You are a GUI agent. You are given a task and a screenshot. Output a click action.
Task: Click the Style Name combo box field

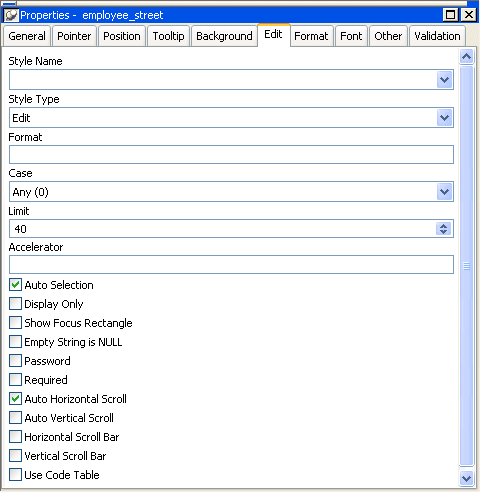[231, 80]
